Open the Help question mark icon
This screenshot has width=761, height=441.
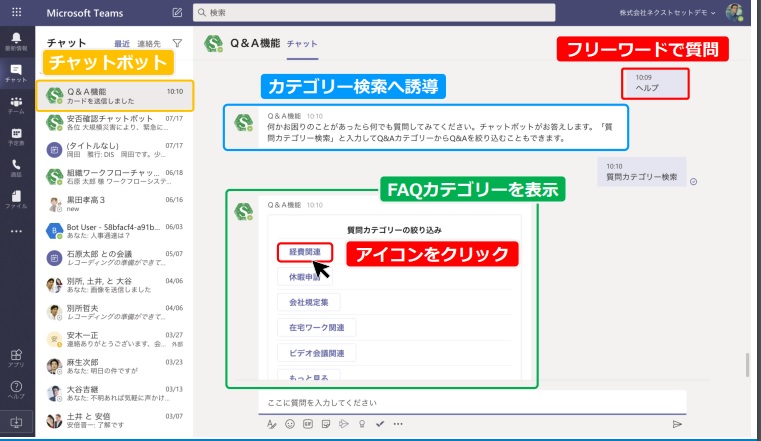[16, 390]
